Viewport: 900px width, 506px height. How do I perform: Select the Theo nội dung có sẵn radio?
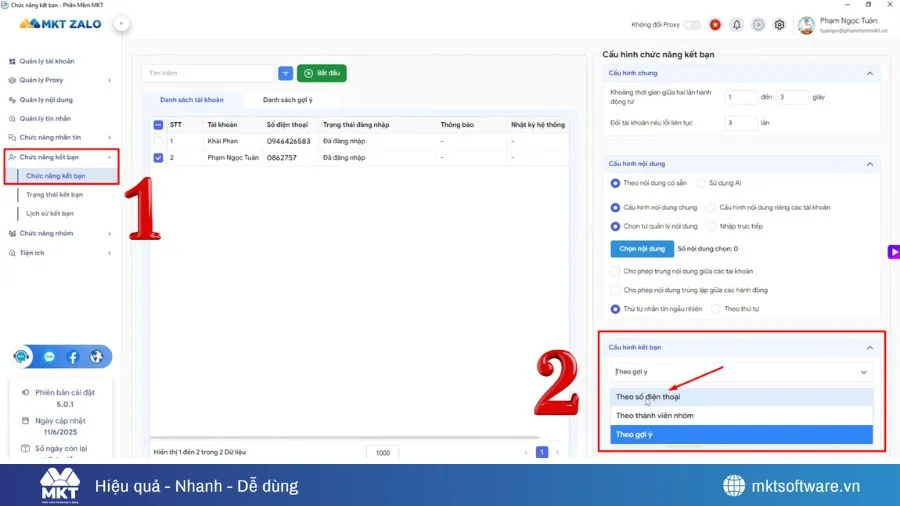[x=615, y=183]
